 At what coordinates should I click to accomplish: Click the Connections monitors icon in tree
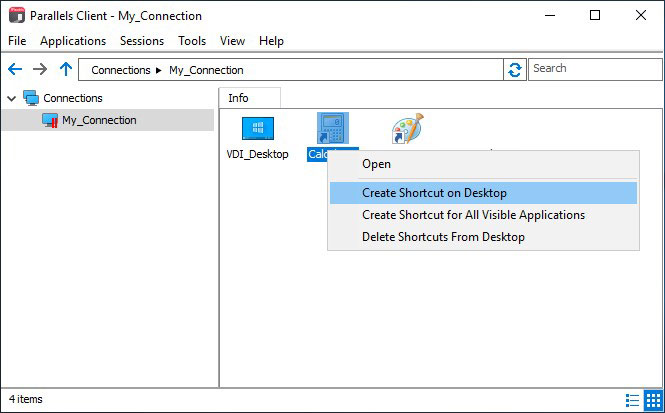[x=31, y=98]
